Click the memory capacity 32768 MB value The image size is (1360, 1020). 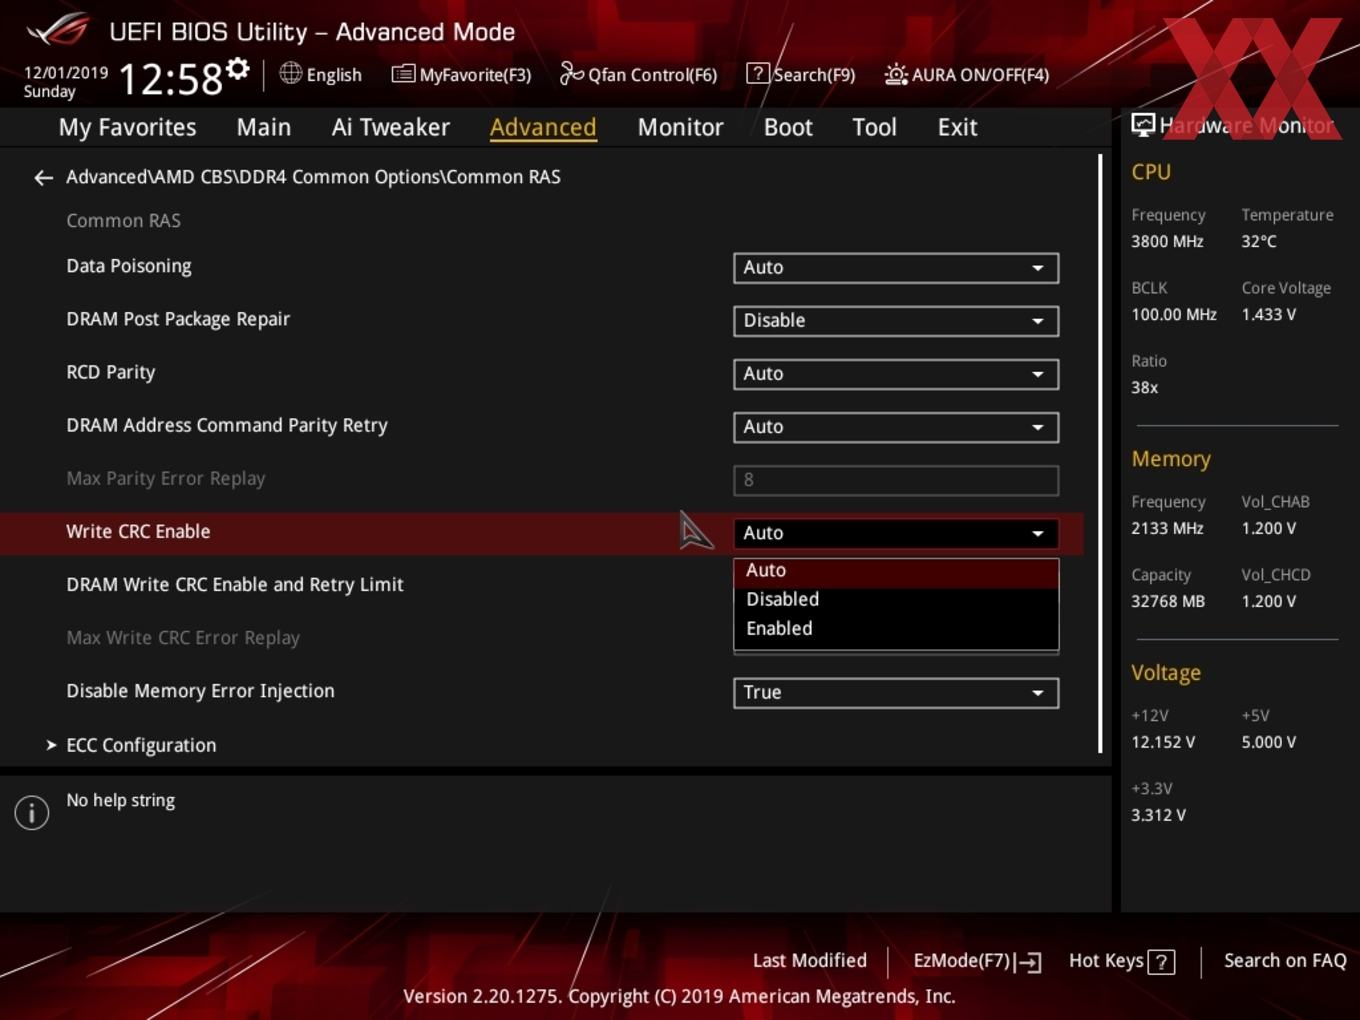[x=1168, y=602]
